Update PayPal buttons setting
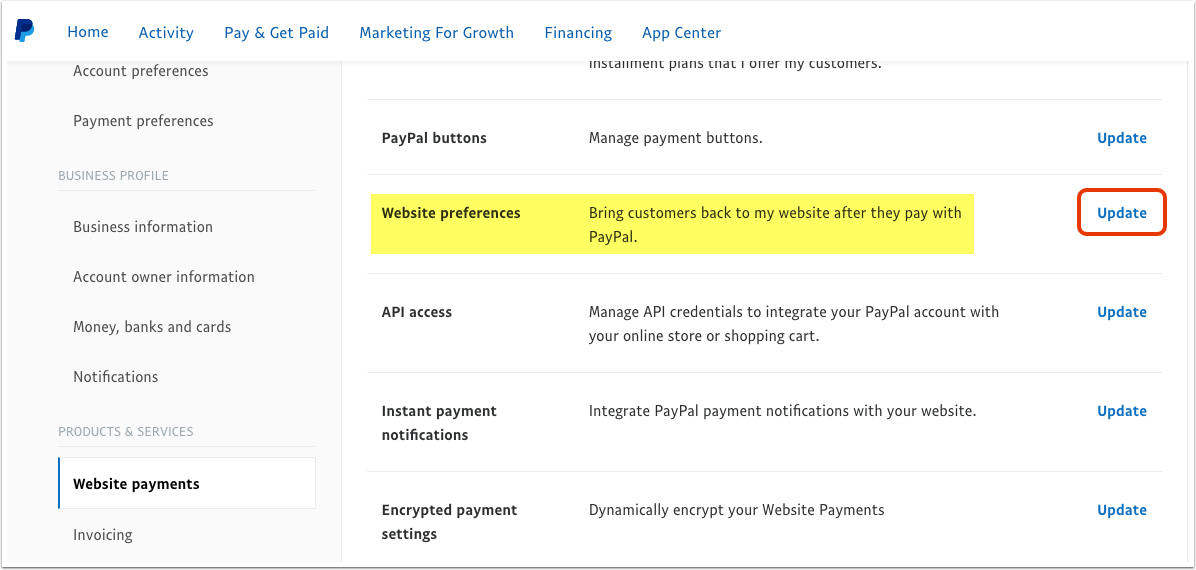 tap(1122, 138)
